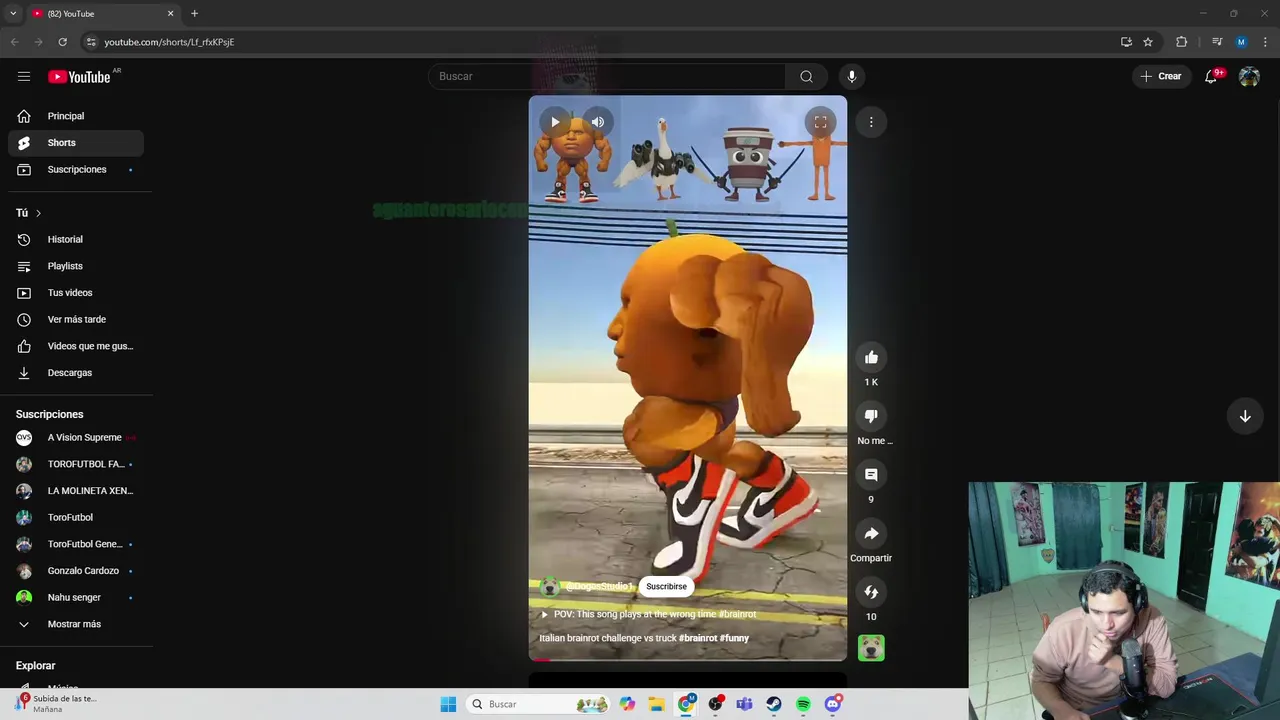The width and height of the screenshot is (1280, 720).
Task: Open ToroFutbol Gene... subscription channel
Action: click(x=76, y=544)
